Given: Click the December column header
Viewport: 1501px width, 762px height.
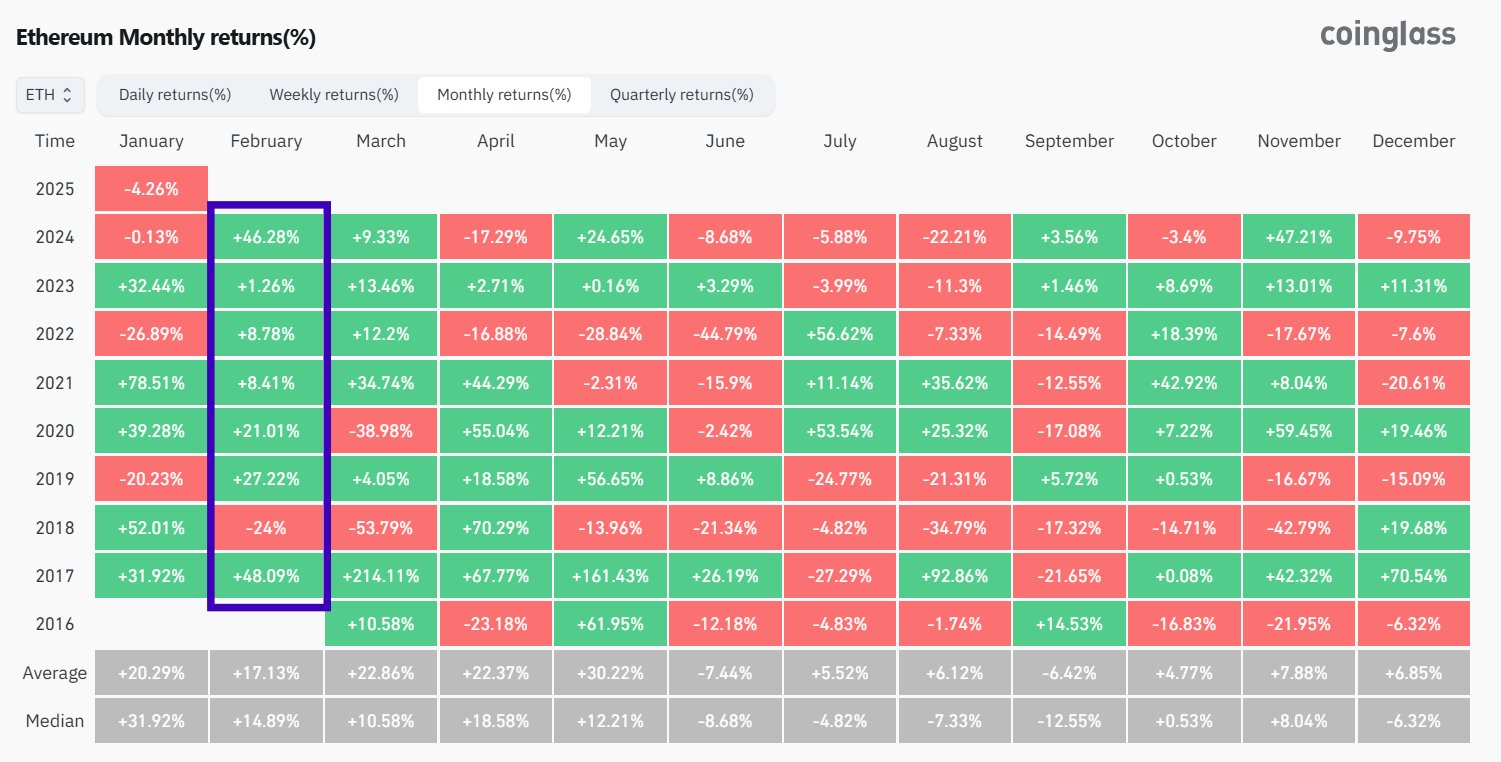Looking at the screenshot, I should pos(1413,141).
